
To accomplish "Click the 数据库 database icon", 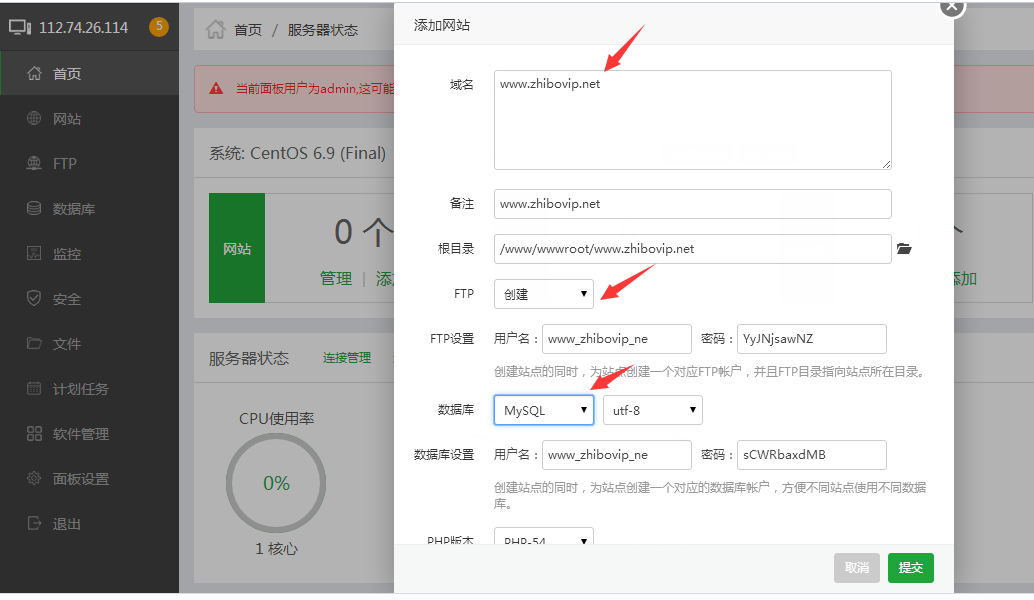I will 34,209.
